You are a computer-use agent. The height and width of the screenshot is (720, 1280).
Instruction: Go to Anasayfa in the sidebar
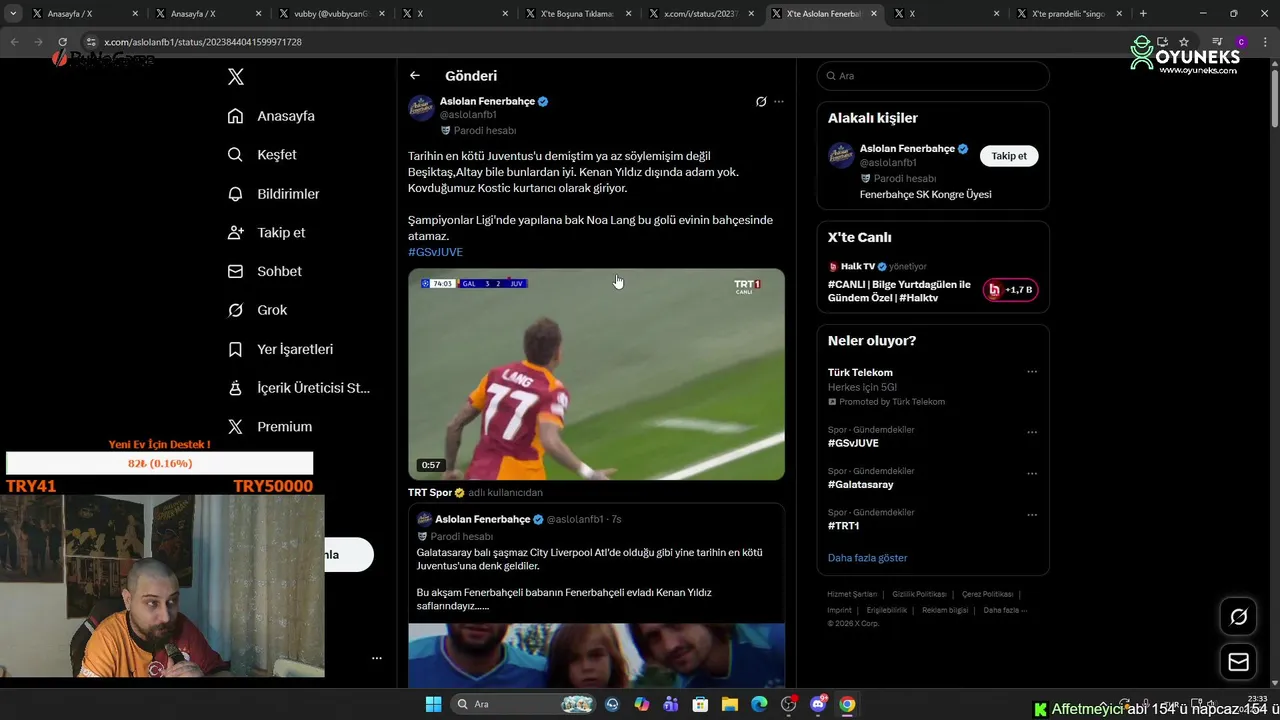271,116
